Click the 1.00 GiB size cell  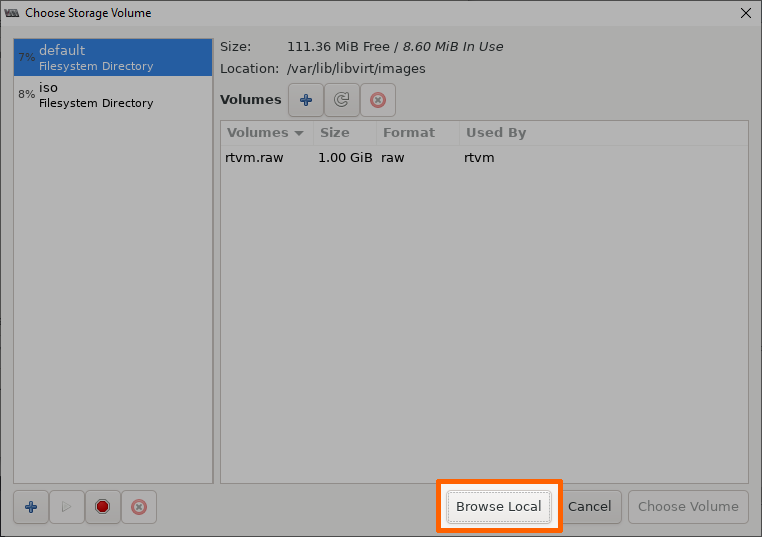pos(345,158)
